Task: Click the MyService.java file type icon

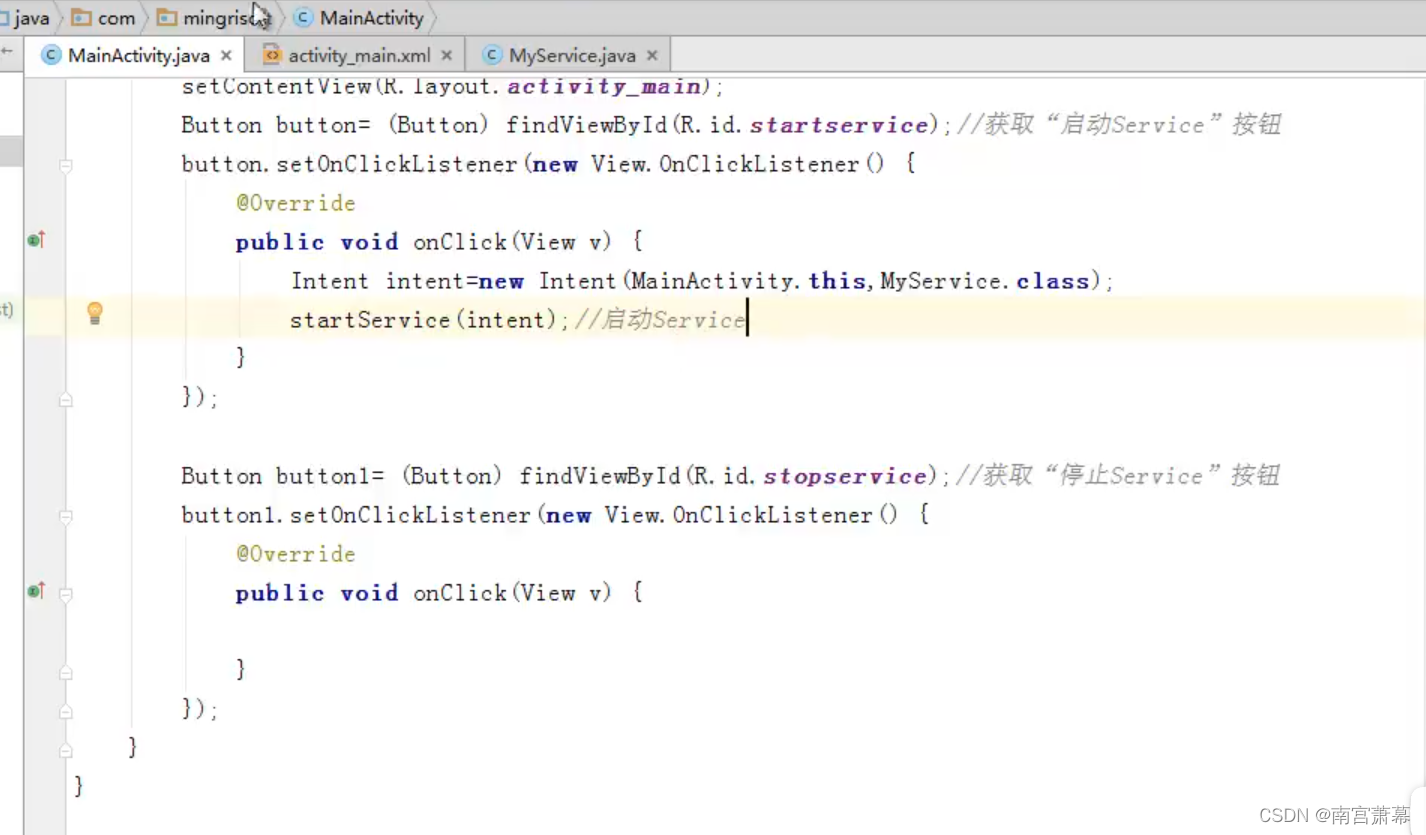Action: coord(491,55)
